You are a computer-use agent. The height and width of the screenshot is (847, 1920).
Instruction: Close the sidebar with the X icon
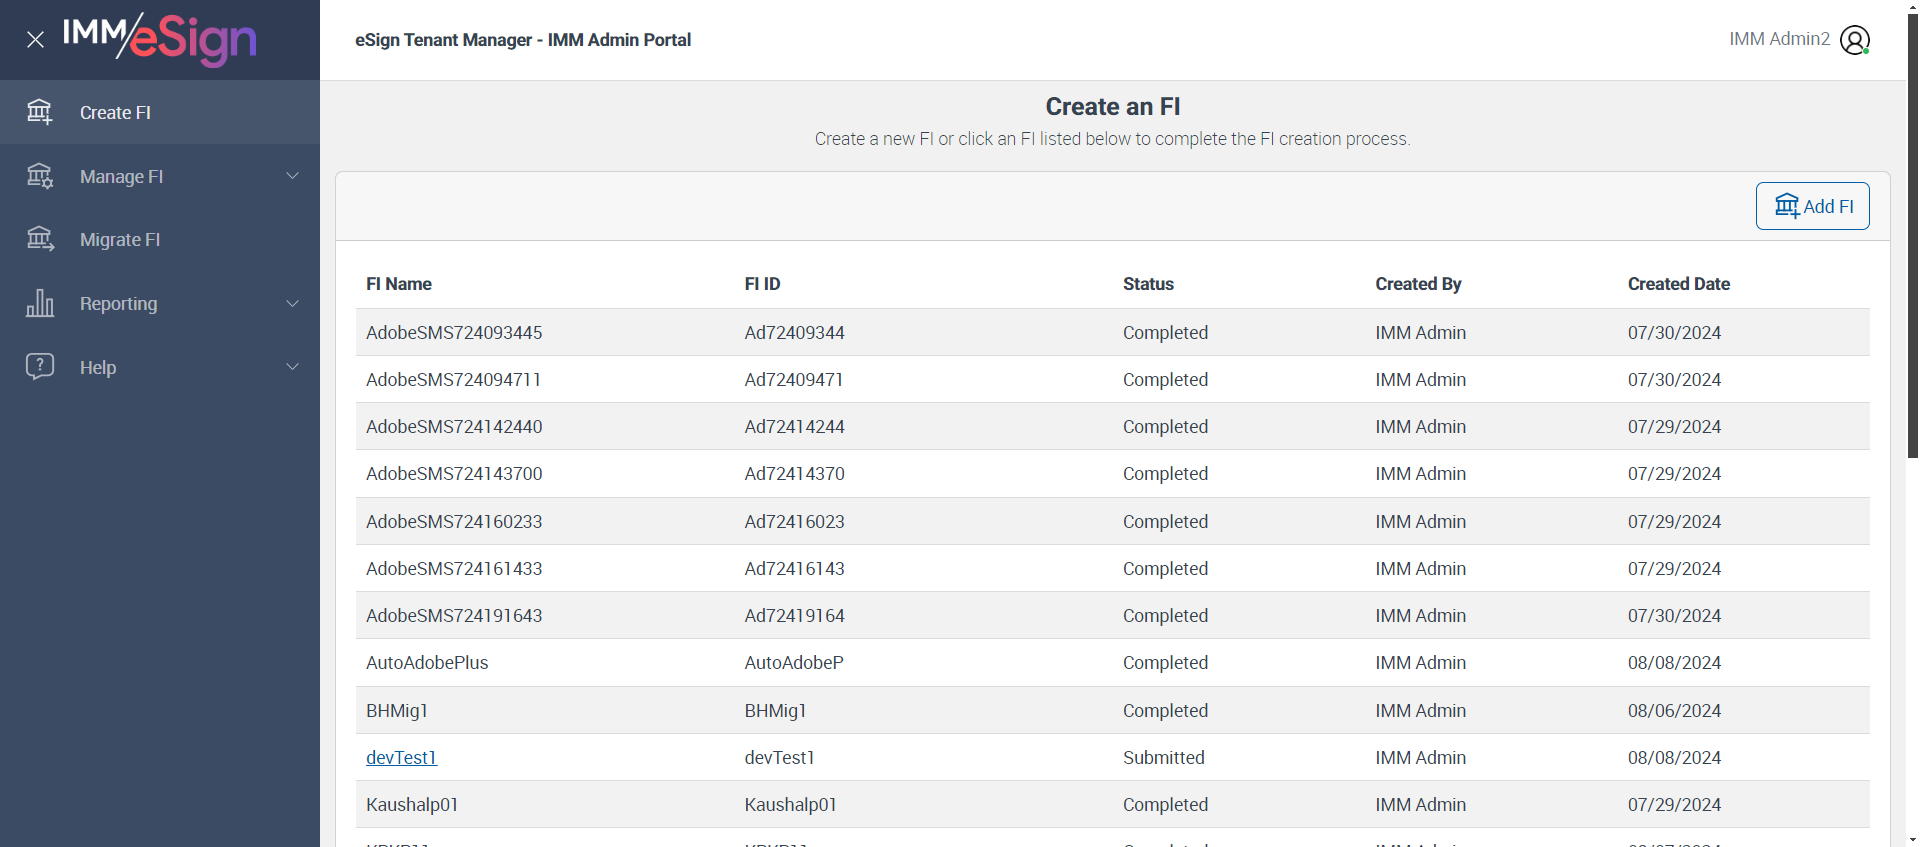(x=35, y=40)
